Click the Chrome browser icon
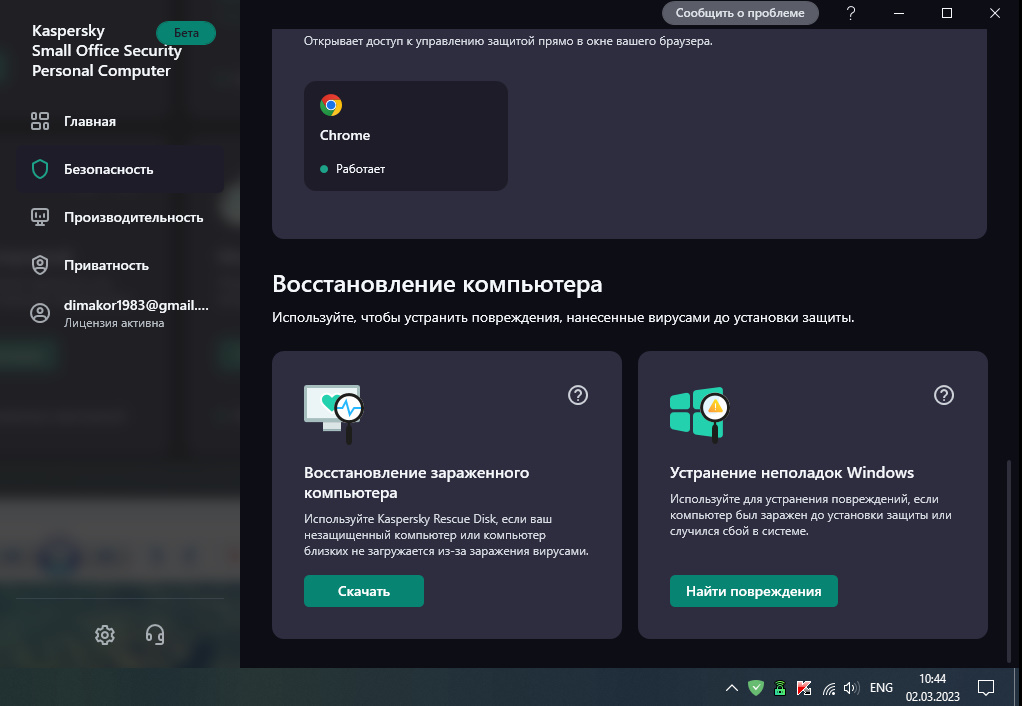Image resolution: width=1022 pixels, height=706 pixels. pos(331,105)
